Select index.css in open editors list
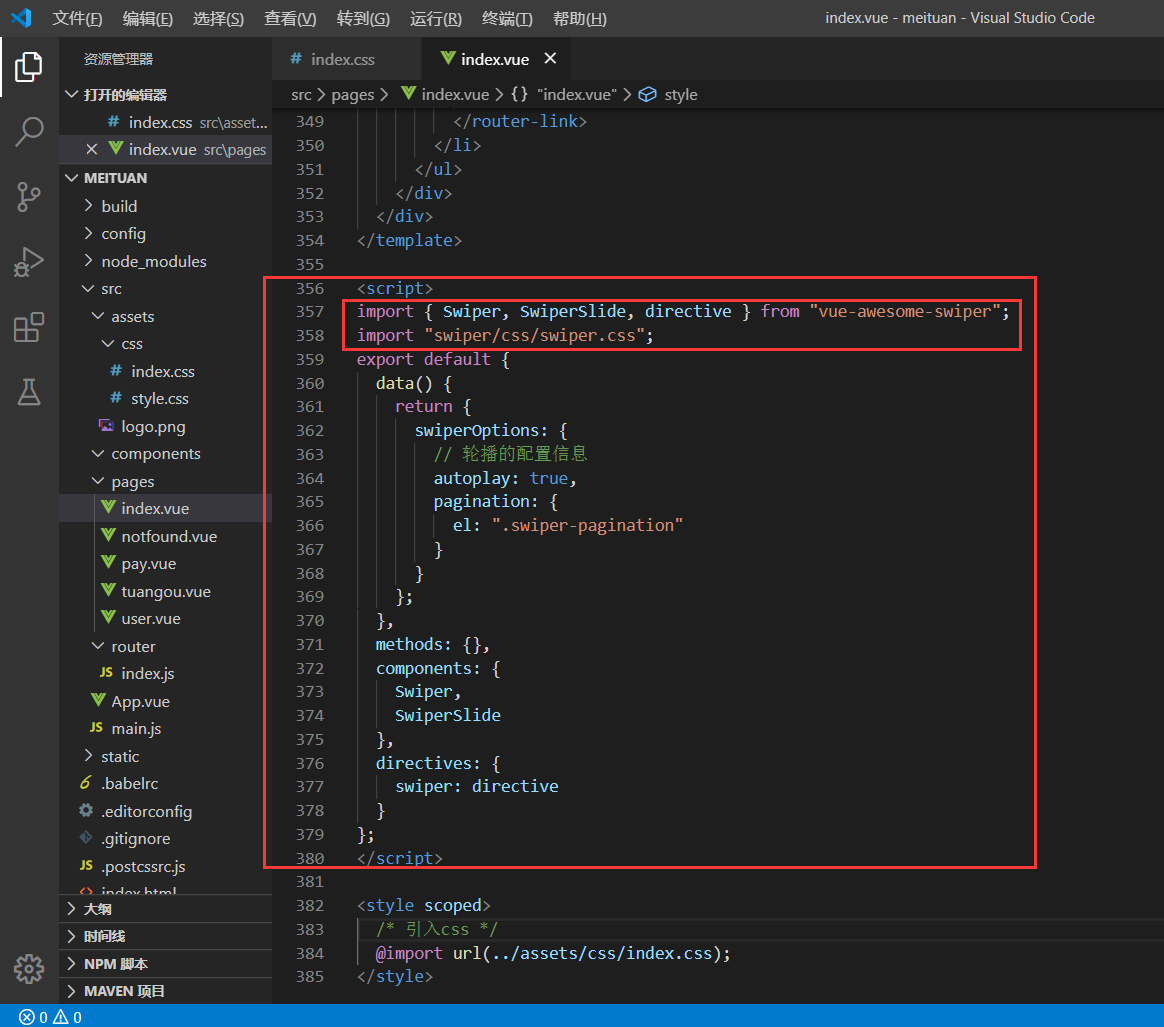The image size is (1164, 1027). tap(166, 122)
